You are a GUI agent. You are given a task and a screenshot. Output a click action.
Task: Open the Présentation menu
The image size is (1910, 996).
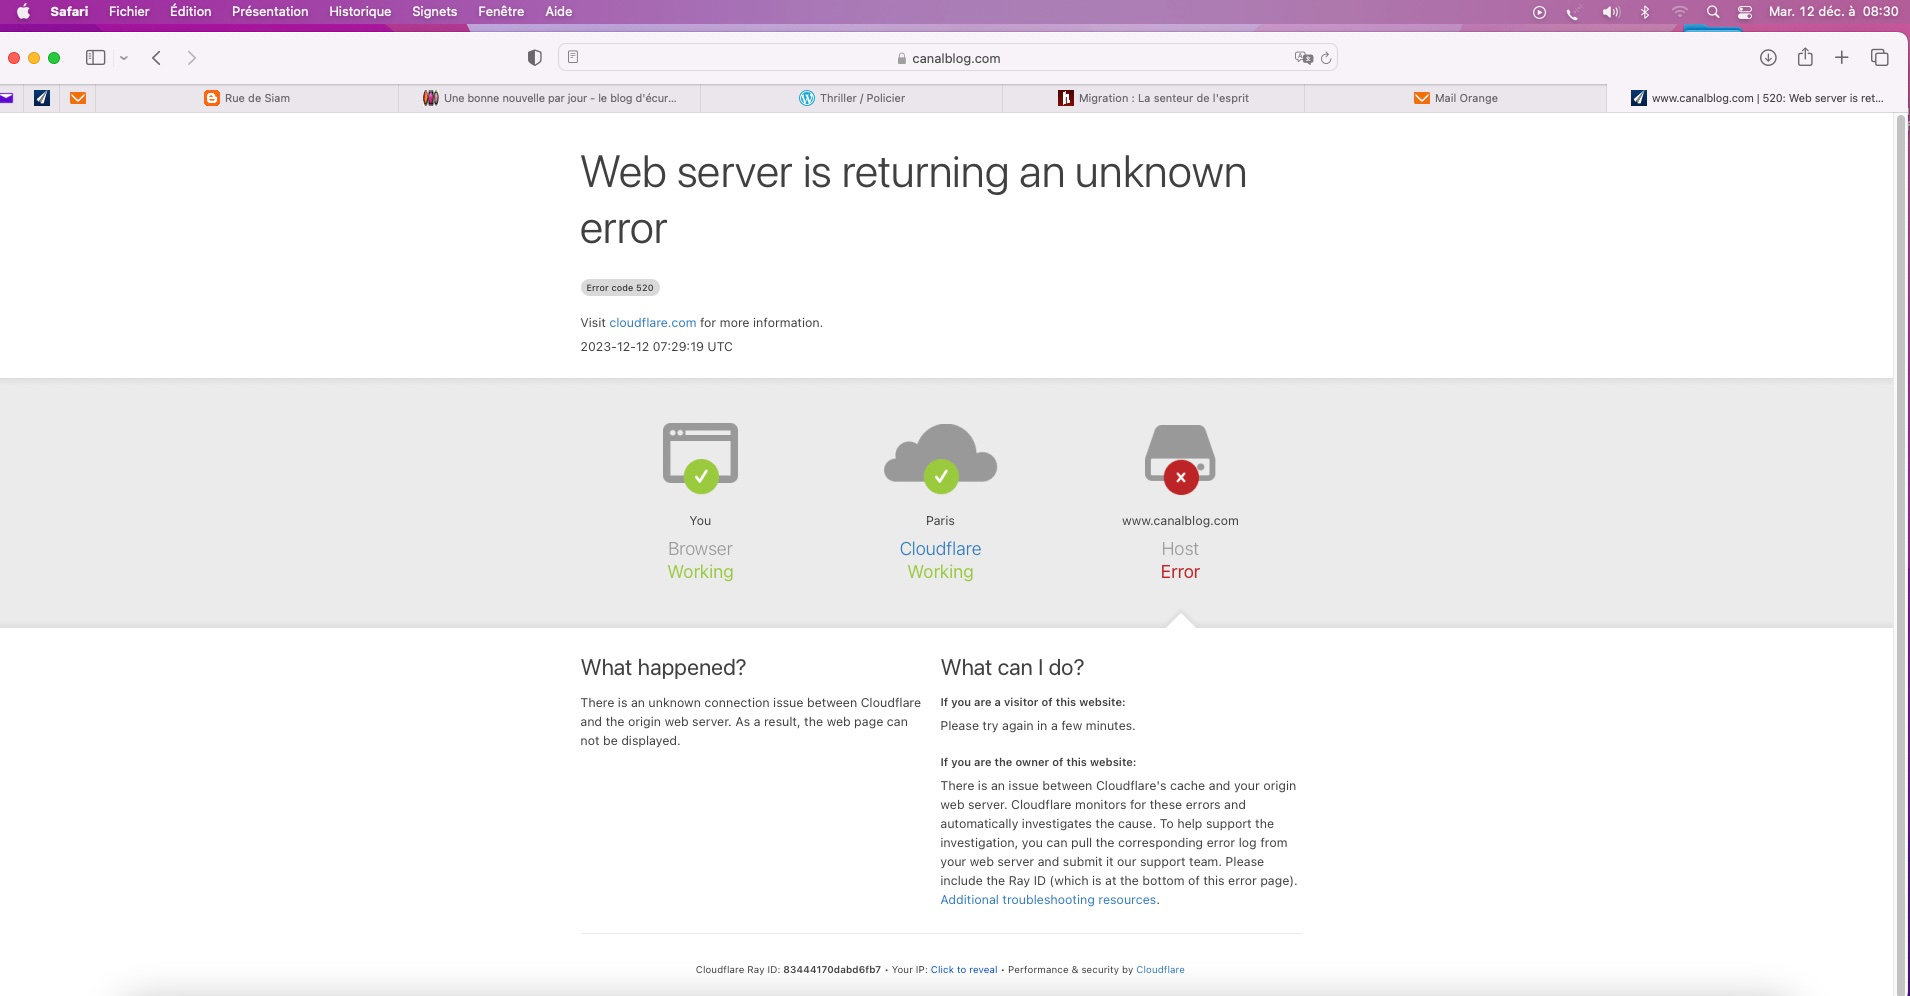pyautogui.click(x=270, y=12)
